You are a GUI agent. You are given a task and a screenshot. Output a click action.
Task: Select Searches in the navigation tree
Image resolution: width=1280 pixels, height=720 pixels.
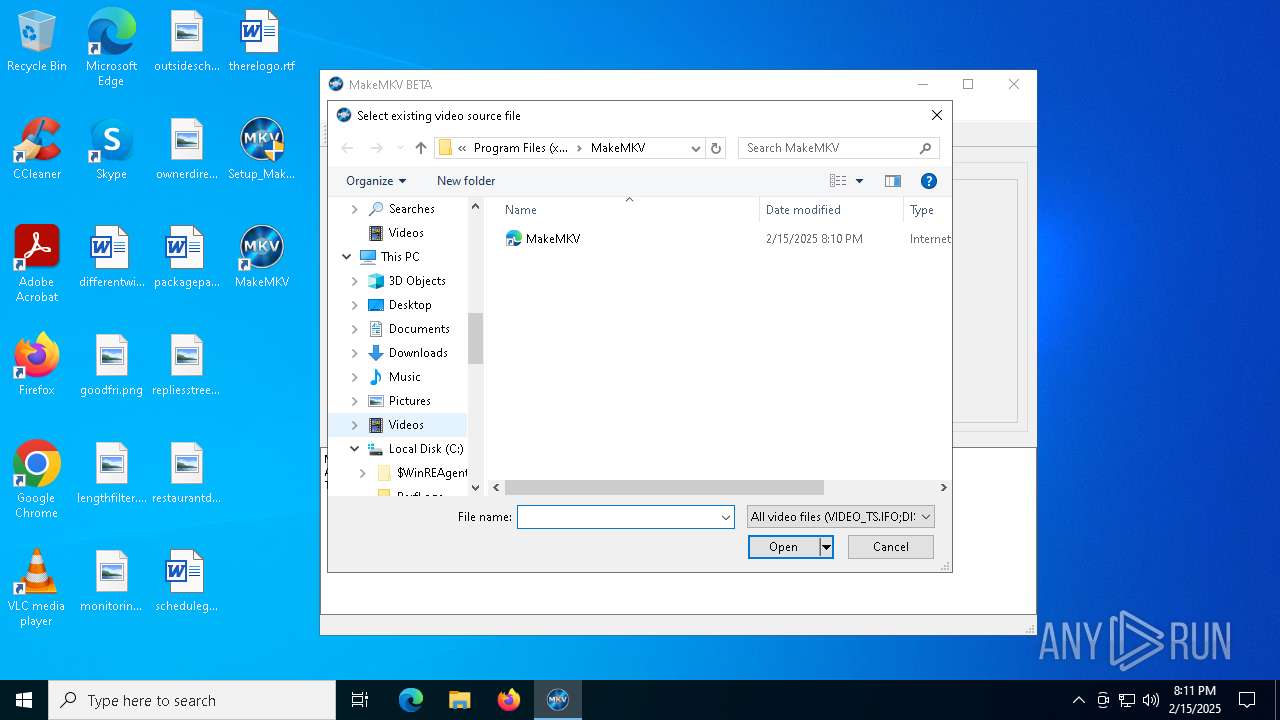[x=411, y=209]
